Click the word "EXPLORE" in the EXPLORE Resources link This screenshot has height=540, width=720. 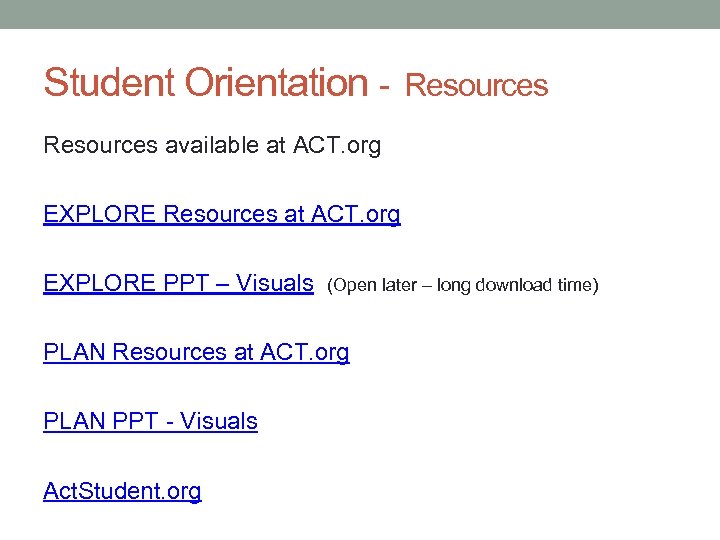click(100, 214)
